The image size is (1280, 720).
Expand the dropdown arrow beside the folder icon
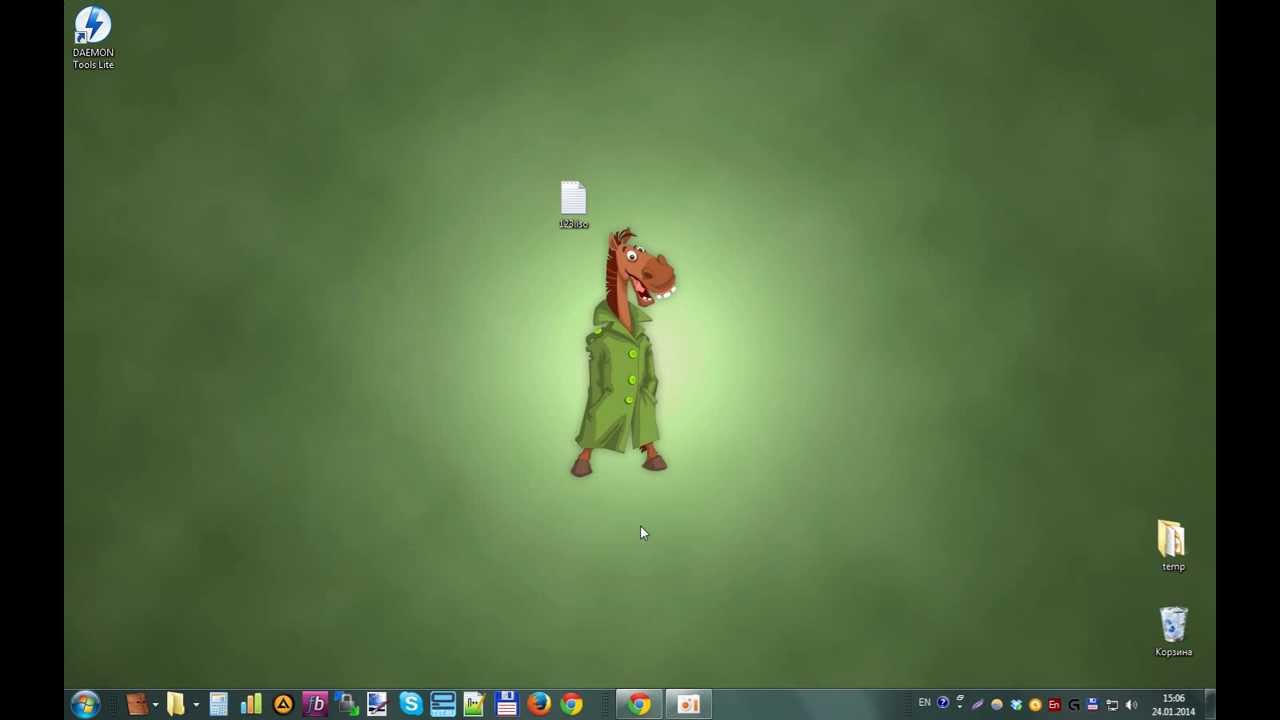pyautogui.click(x=196, y=705)
